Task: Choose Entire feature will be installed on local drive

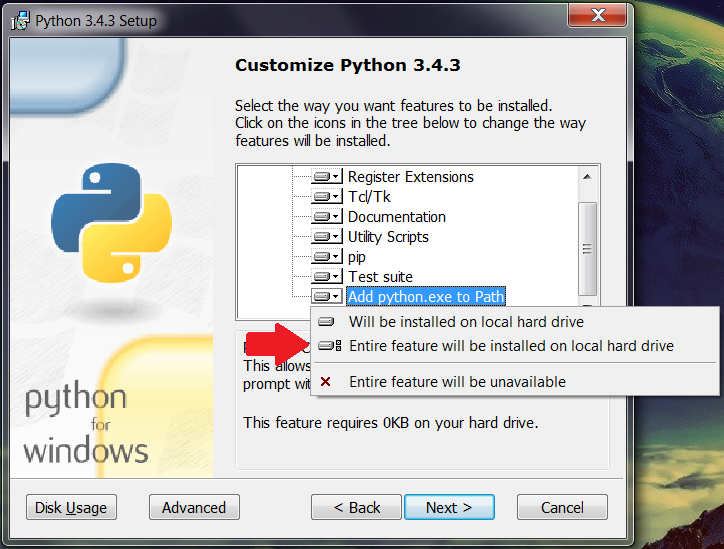Action: [515, 346]
